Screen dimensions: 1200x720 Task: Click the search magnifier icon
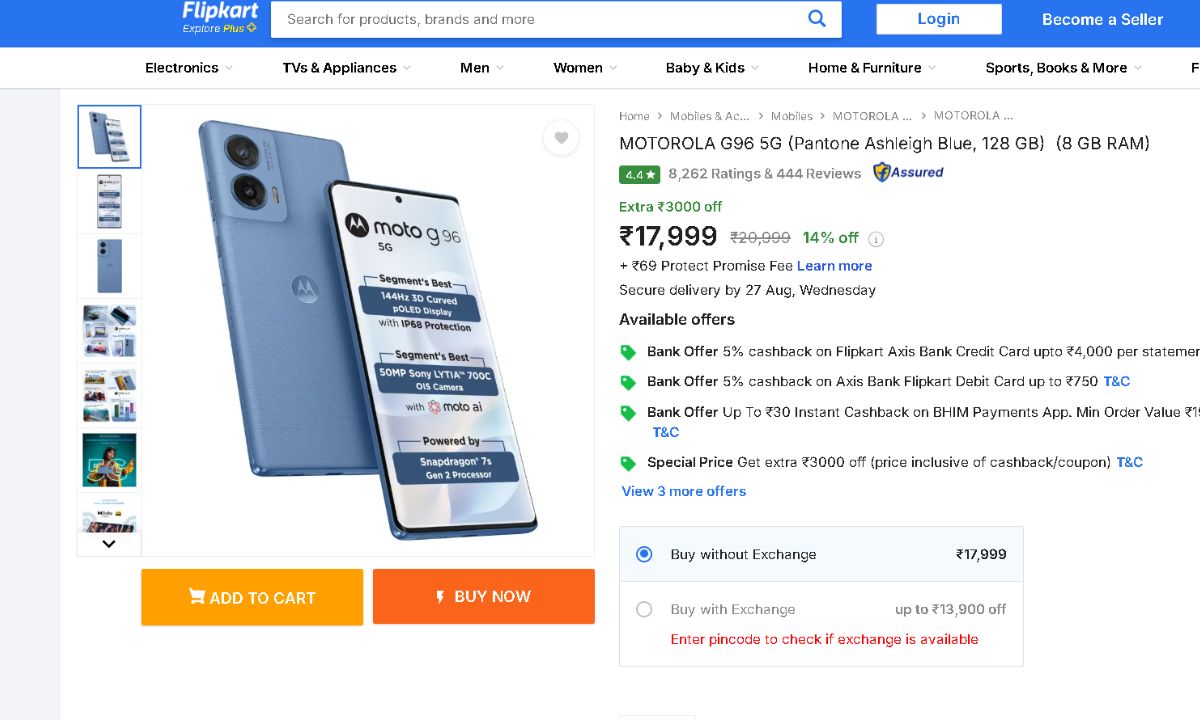[817, 18]
